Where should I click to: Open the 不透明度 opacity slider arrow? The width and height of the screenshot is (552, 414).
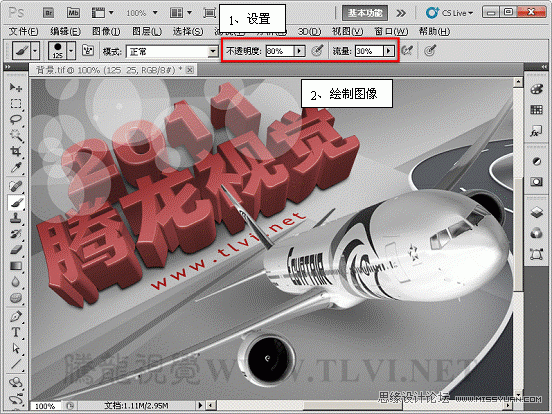299,51
